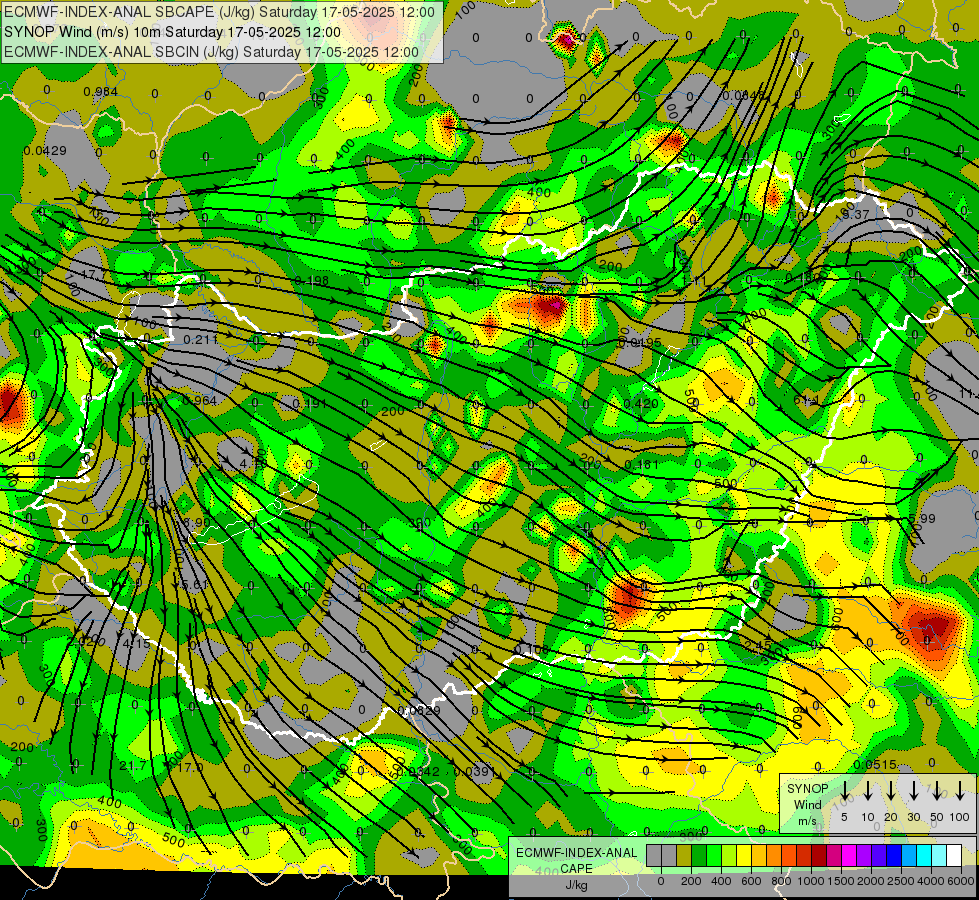Screen dimensions: 979x900
Task: Select the pure blue swatch in the CAPE legend
Action: click(x=893, y=856)
